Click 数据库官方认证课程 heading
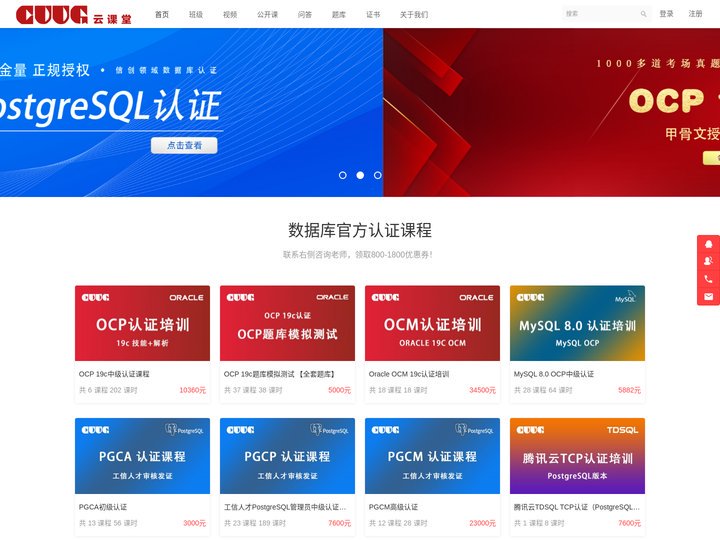 point(360,231)
